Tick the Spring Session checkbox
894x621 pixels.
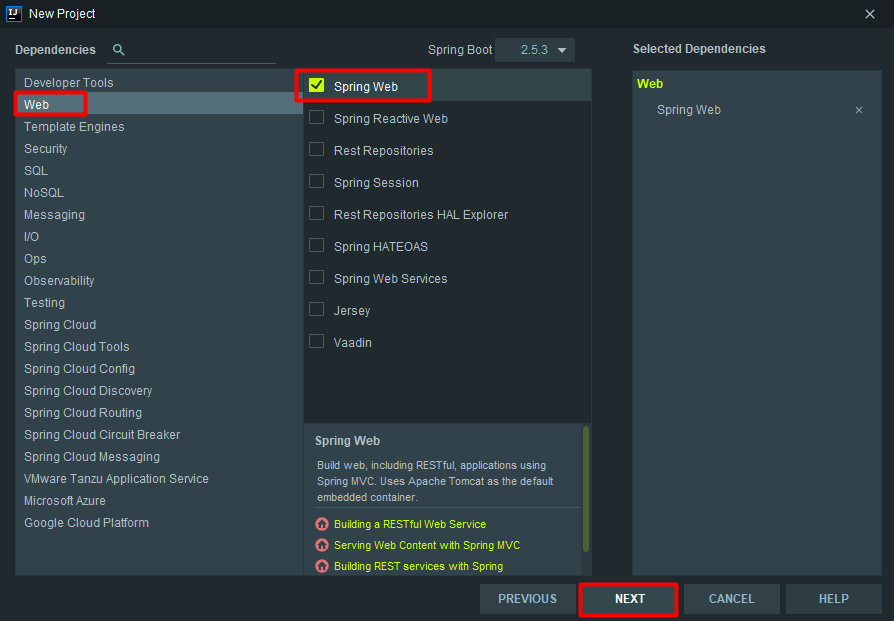[x=316, y=181]
